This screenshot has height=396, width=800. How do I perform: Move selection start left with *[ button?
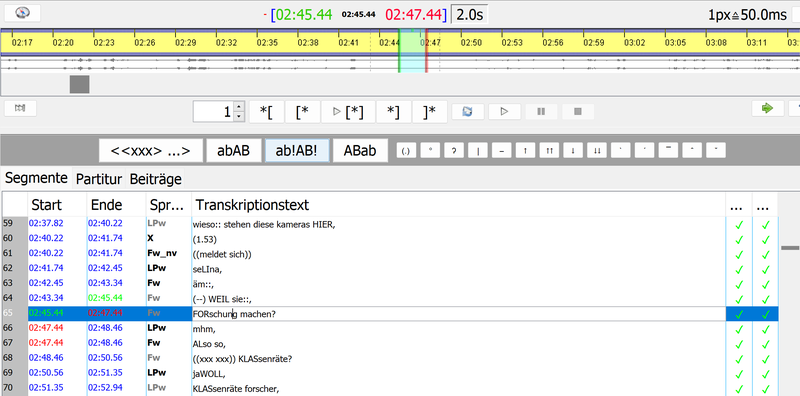click(x=266, y=112)
